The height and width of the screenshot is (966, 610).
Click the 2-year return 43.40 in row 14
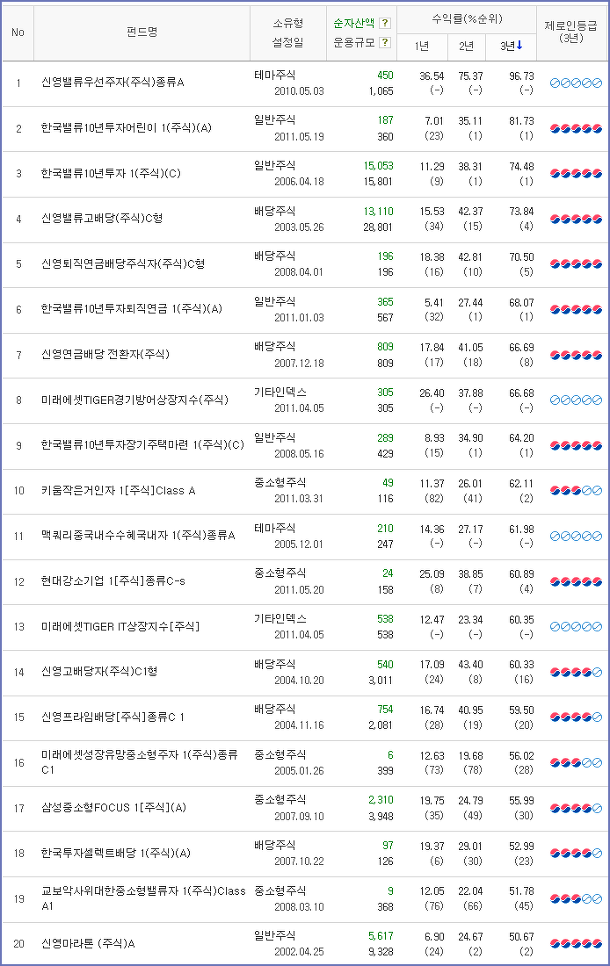471,665
